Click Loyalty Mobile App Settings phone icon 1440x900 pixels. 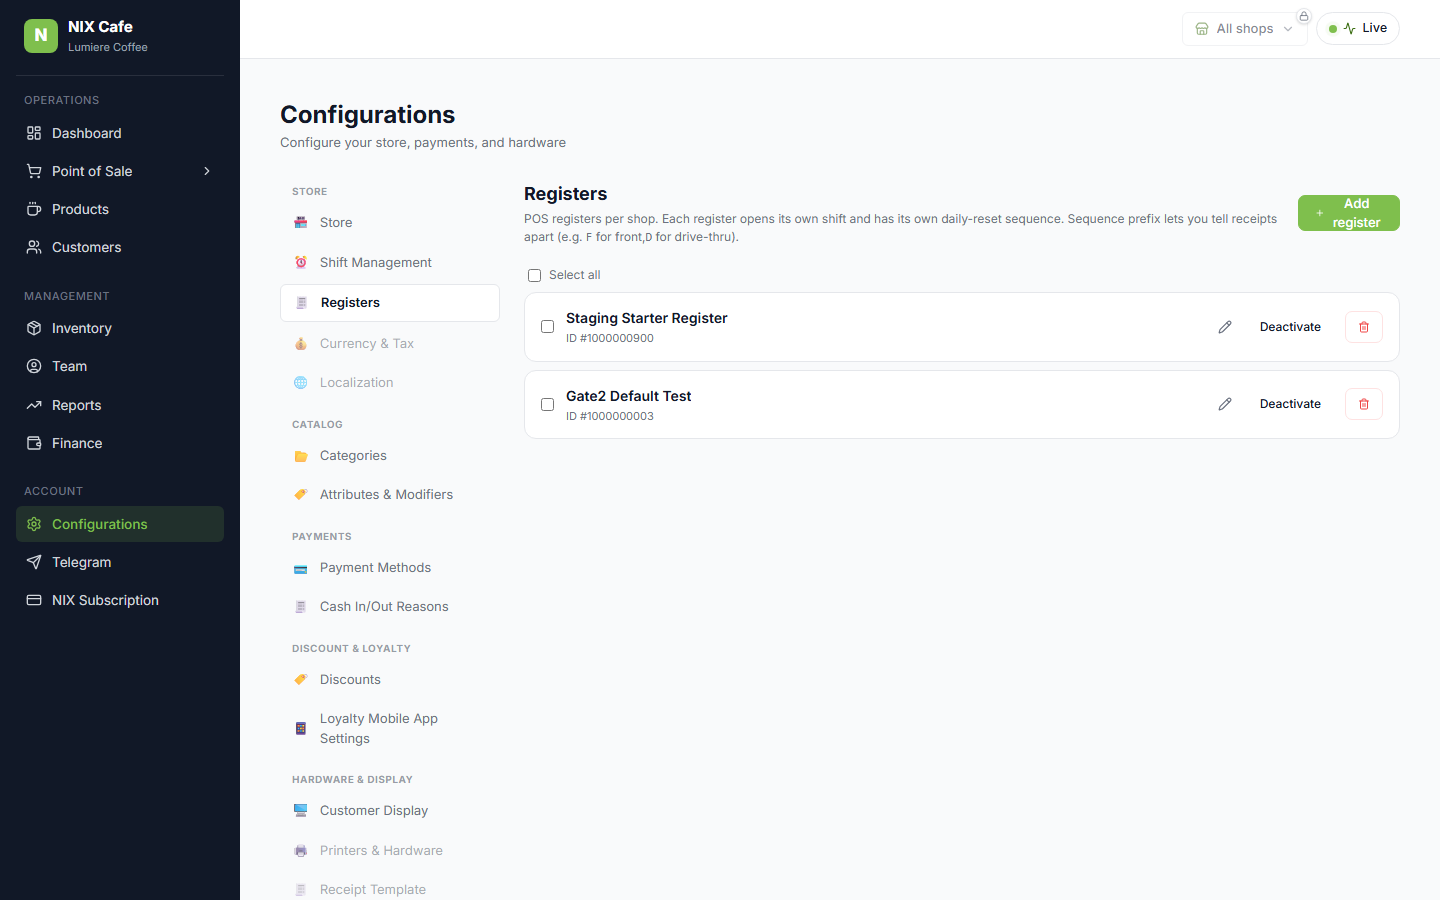point(301,728)
